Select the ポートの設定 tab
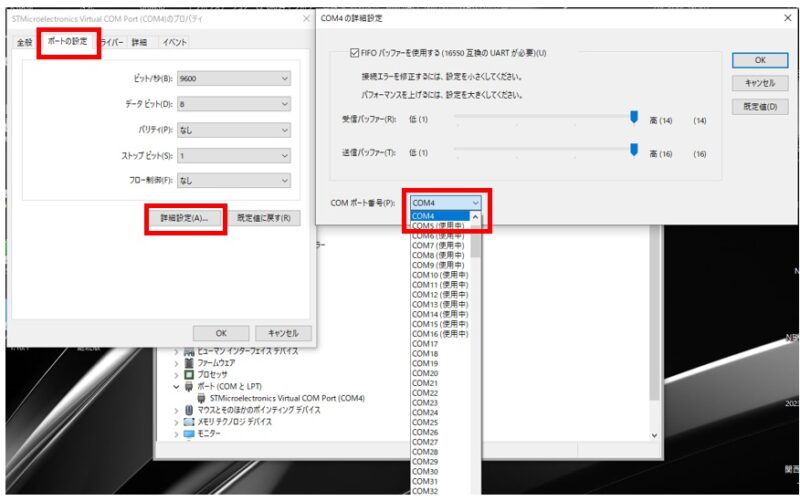The image size is (800, 501). [67, 41]
